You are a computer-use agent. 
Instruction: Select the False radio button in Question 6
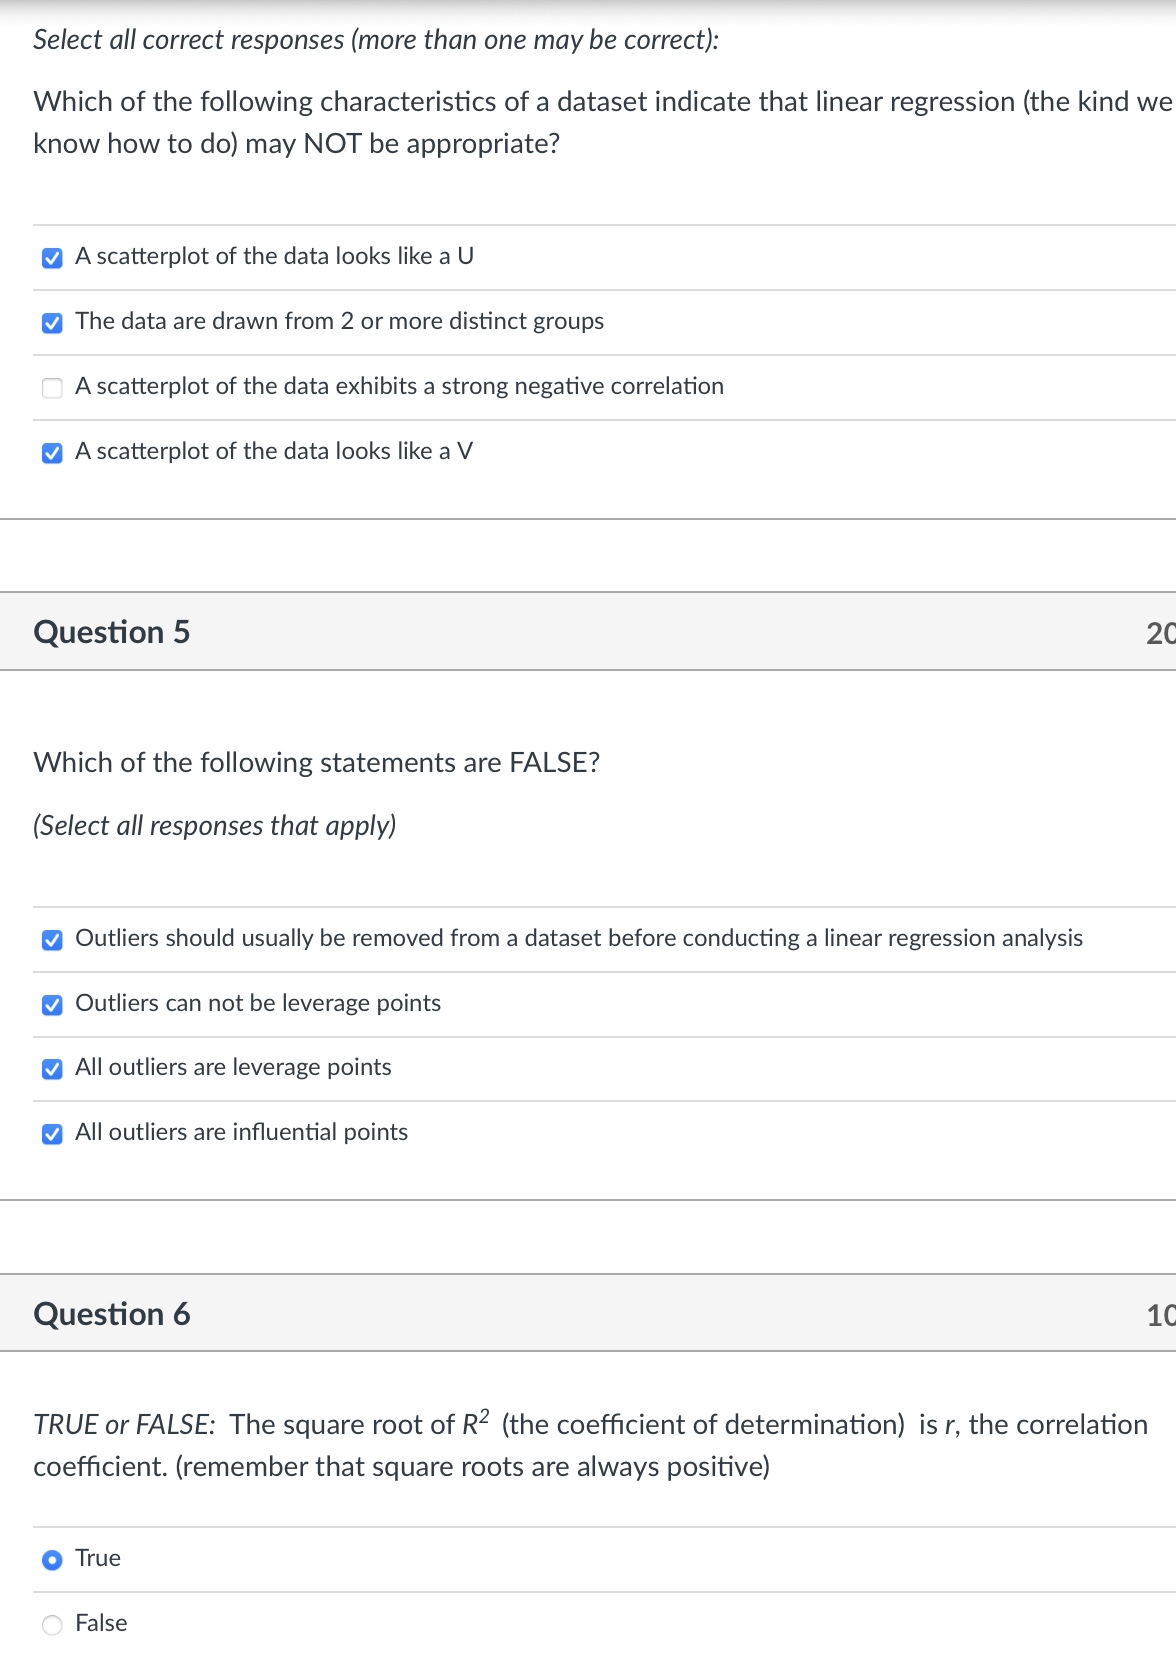point(53,1621)
